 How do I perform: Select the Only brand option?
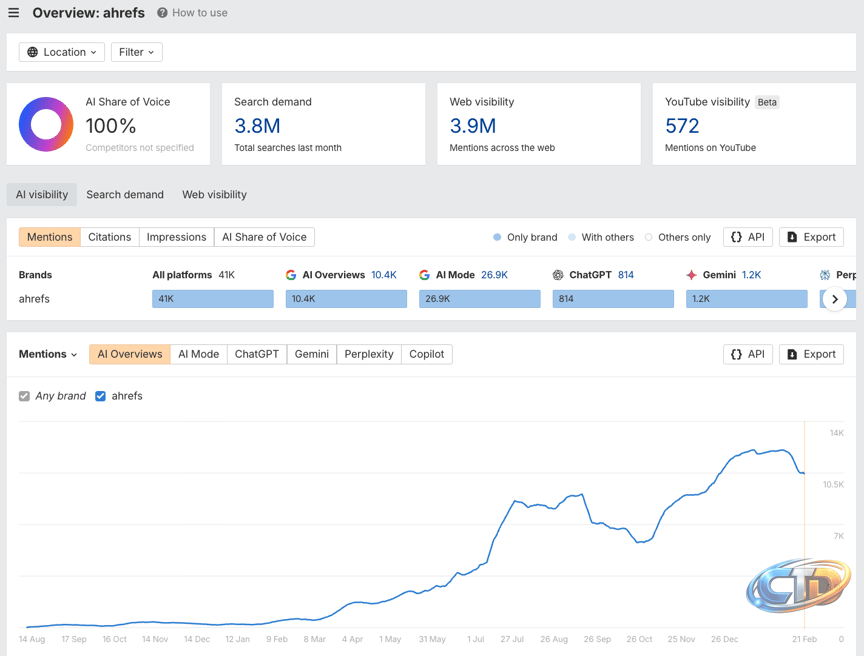525,237
